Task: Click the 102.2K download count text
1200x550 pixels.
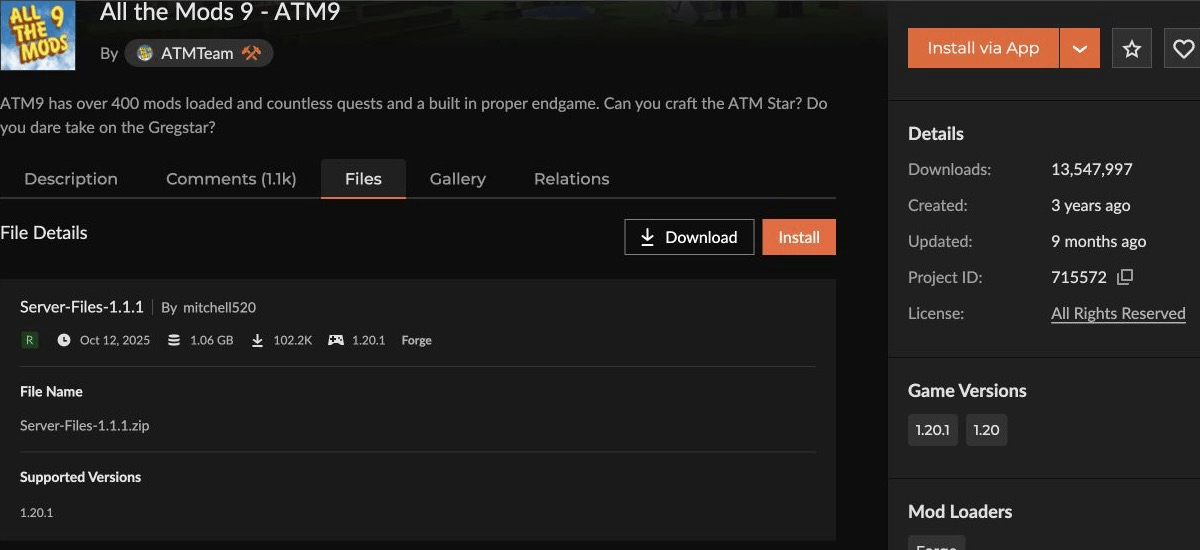Action: pyautogui.click(x=293, y=340)
